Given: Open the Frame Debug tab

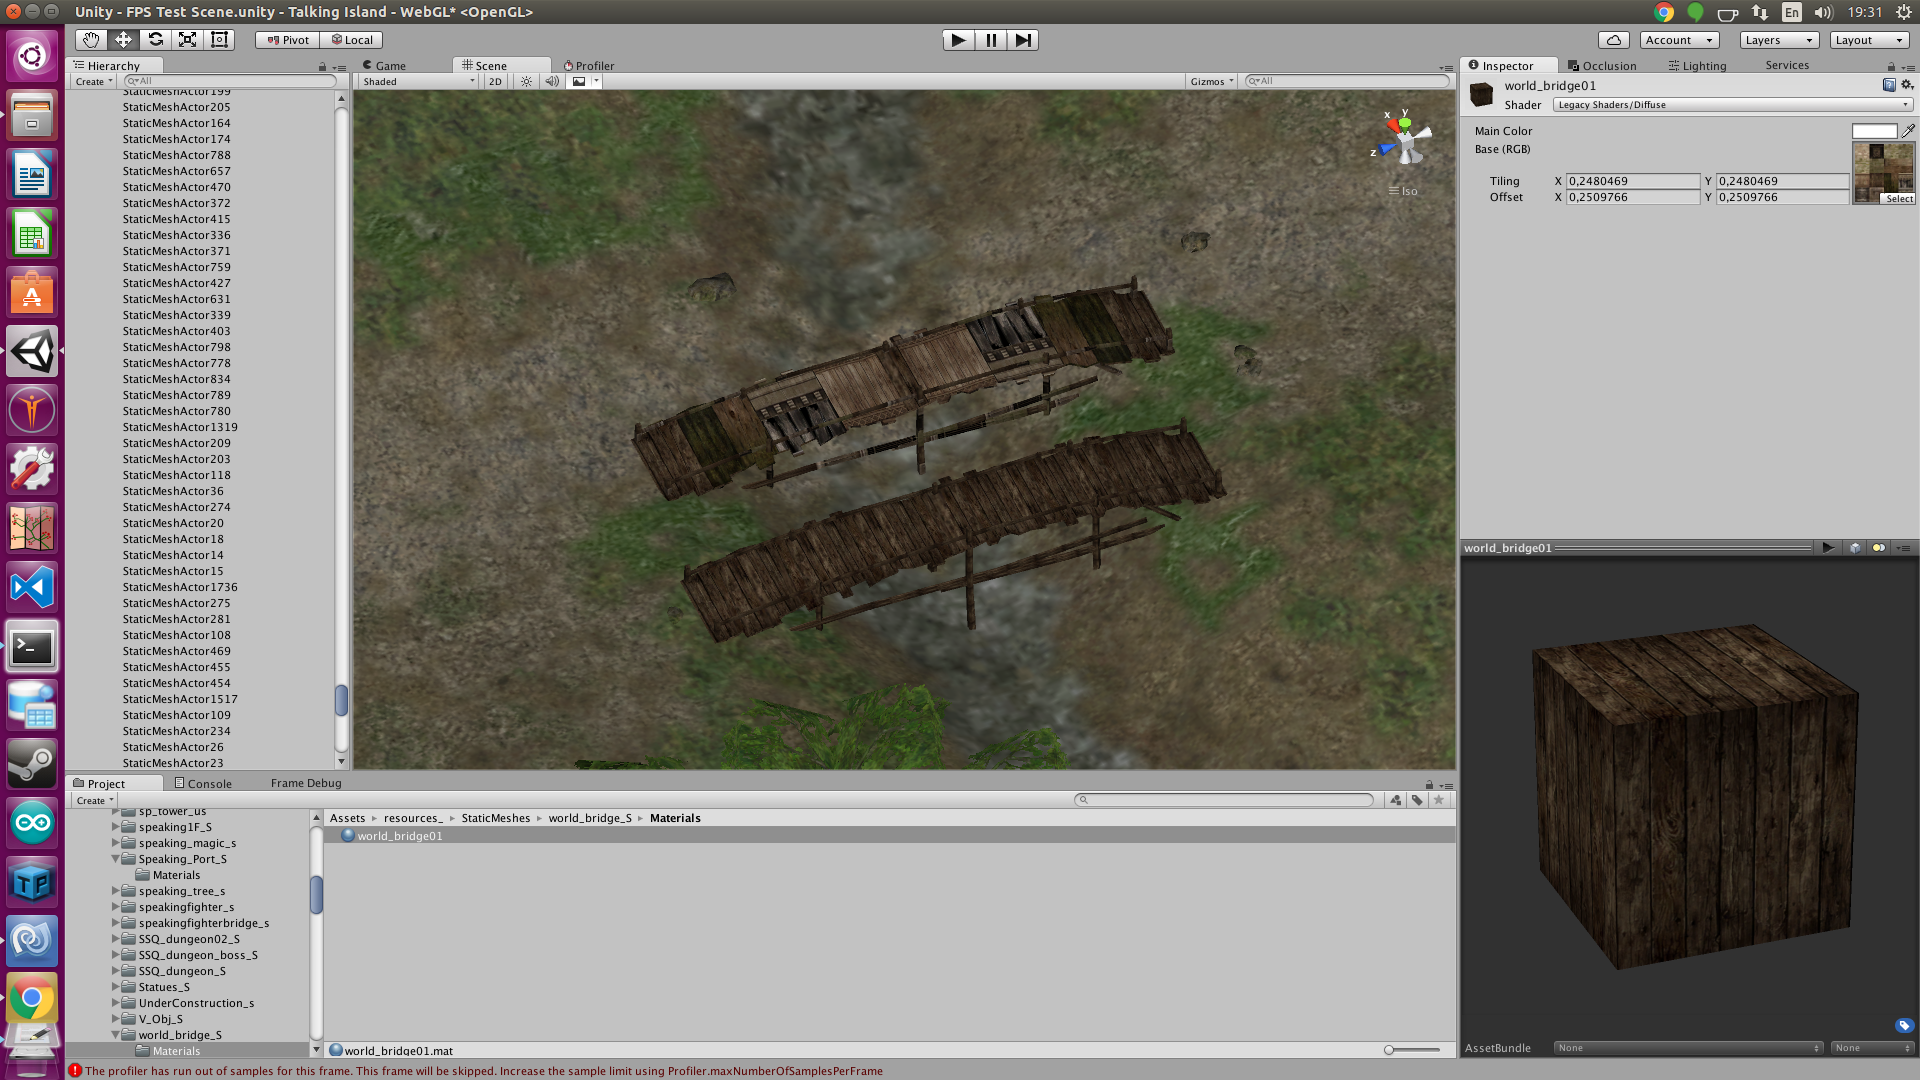Looking at the screenshot, I should [x=306, y=784].
